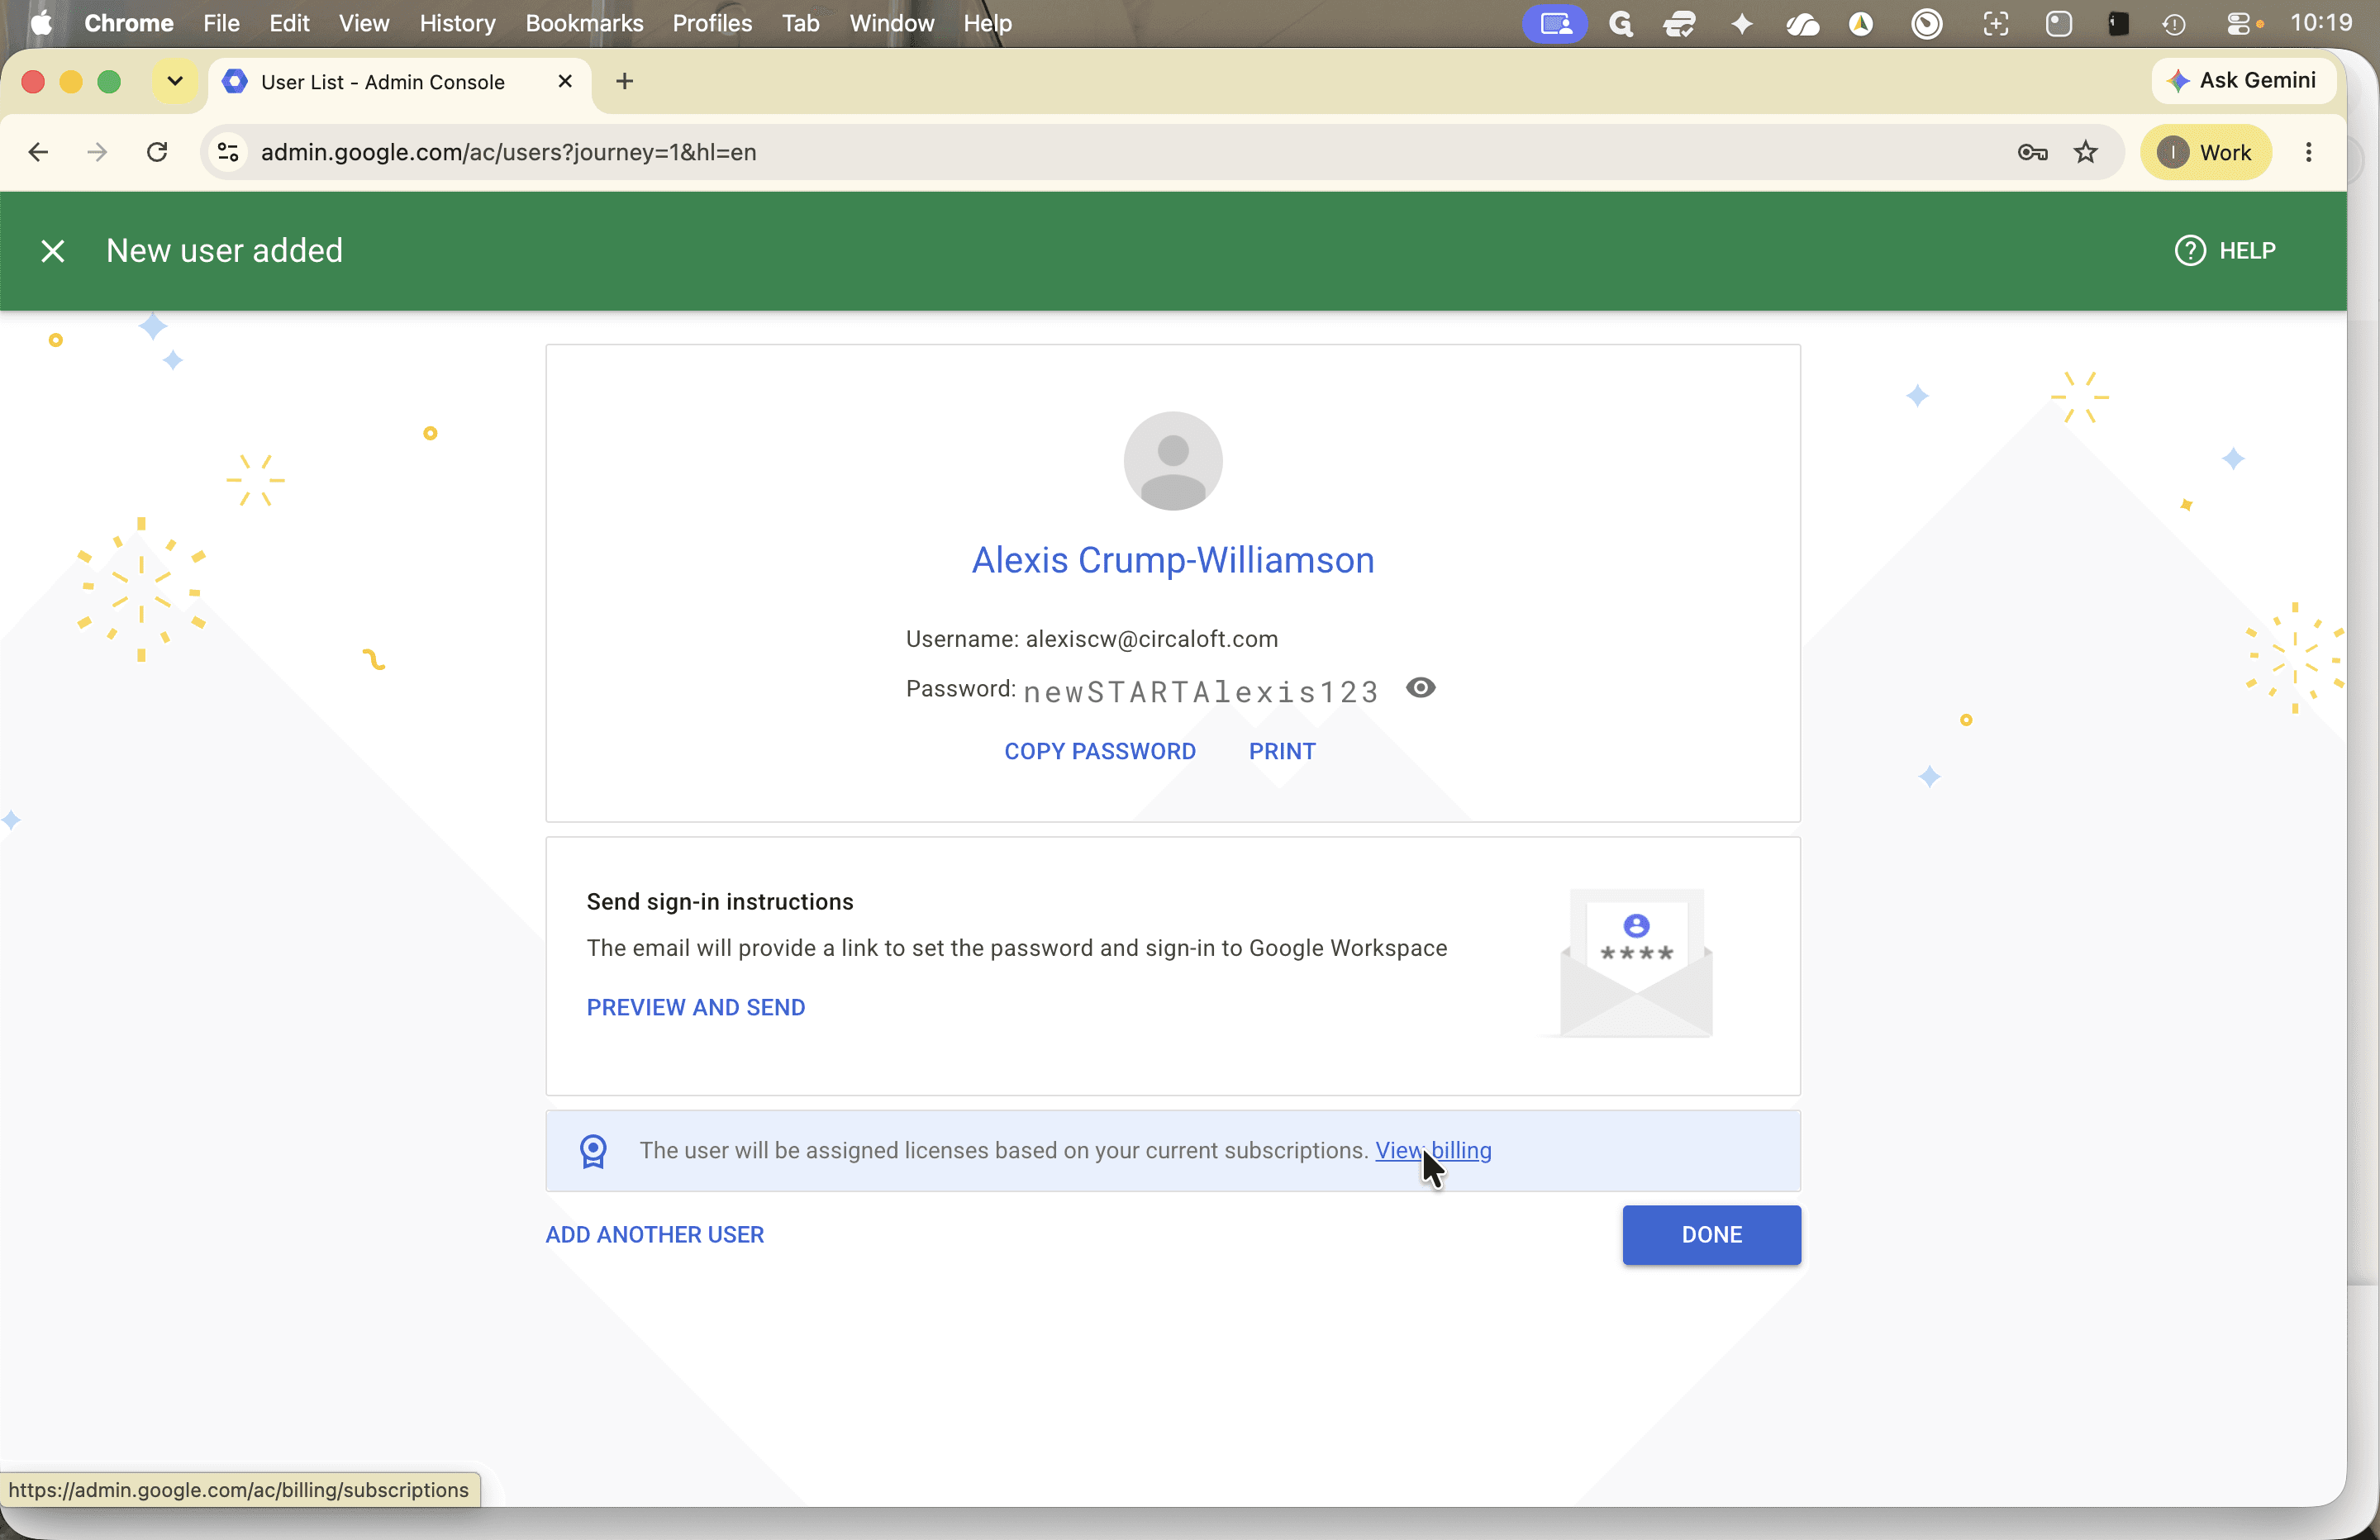Viewport: 2380px width, 1540px height.
Task: Open the Chrome menu in menu bar
Action: 129,23
